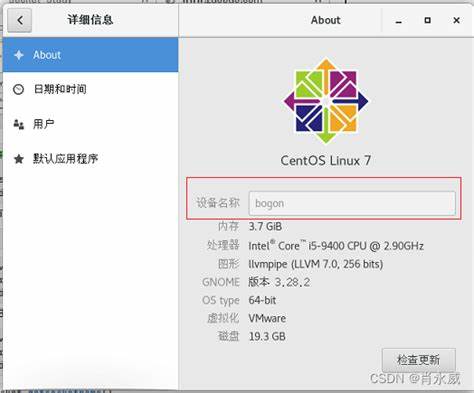Image resolution: width=474 pixels, height=393 pixels.
Task: Go back using the header arrow button
Action: click(x=20, y=20)
